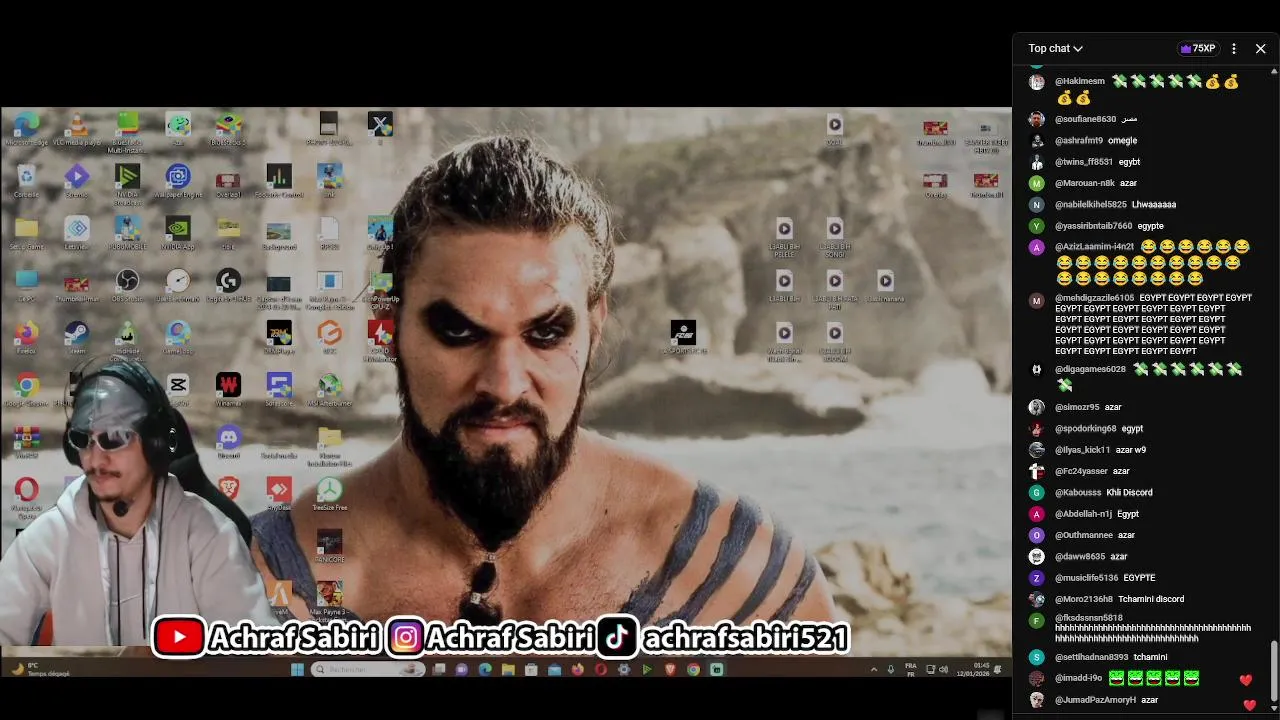Open OBS Studio from the desktop

pos(127,285)
